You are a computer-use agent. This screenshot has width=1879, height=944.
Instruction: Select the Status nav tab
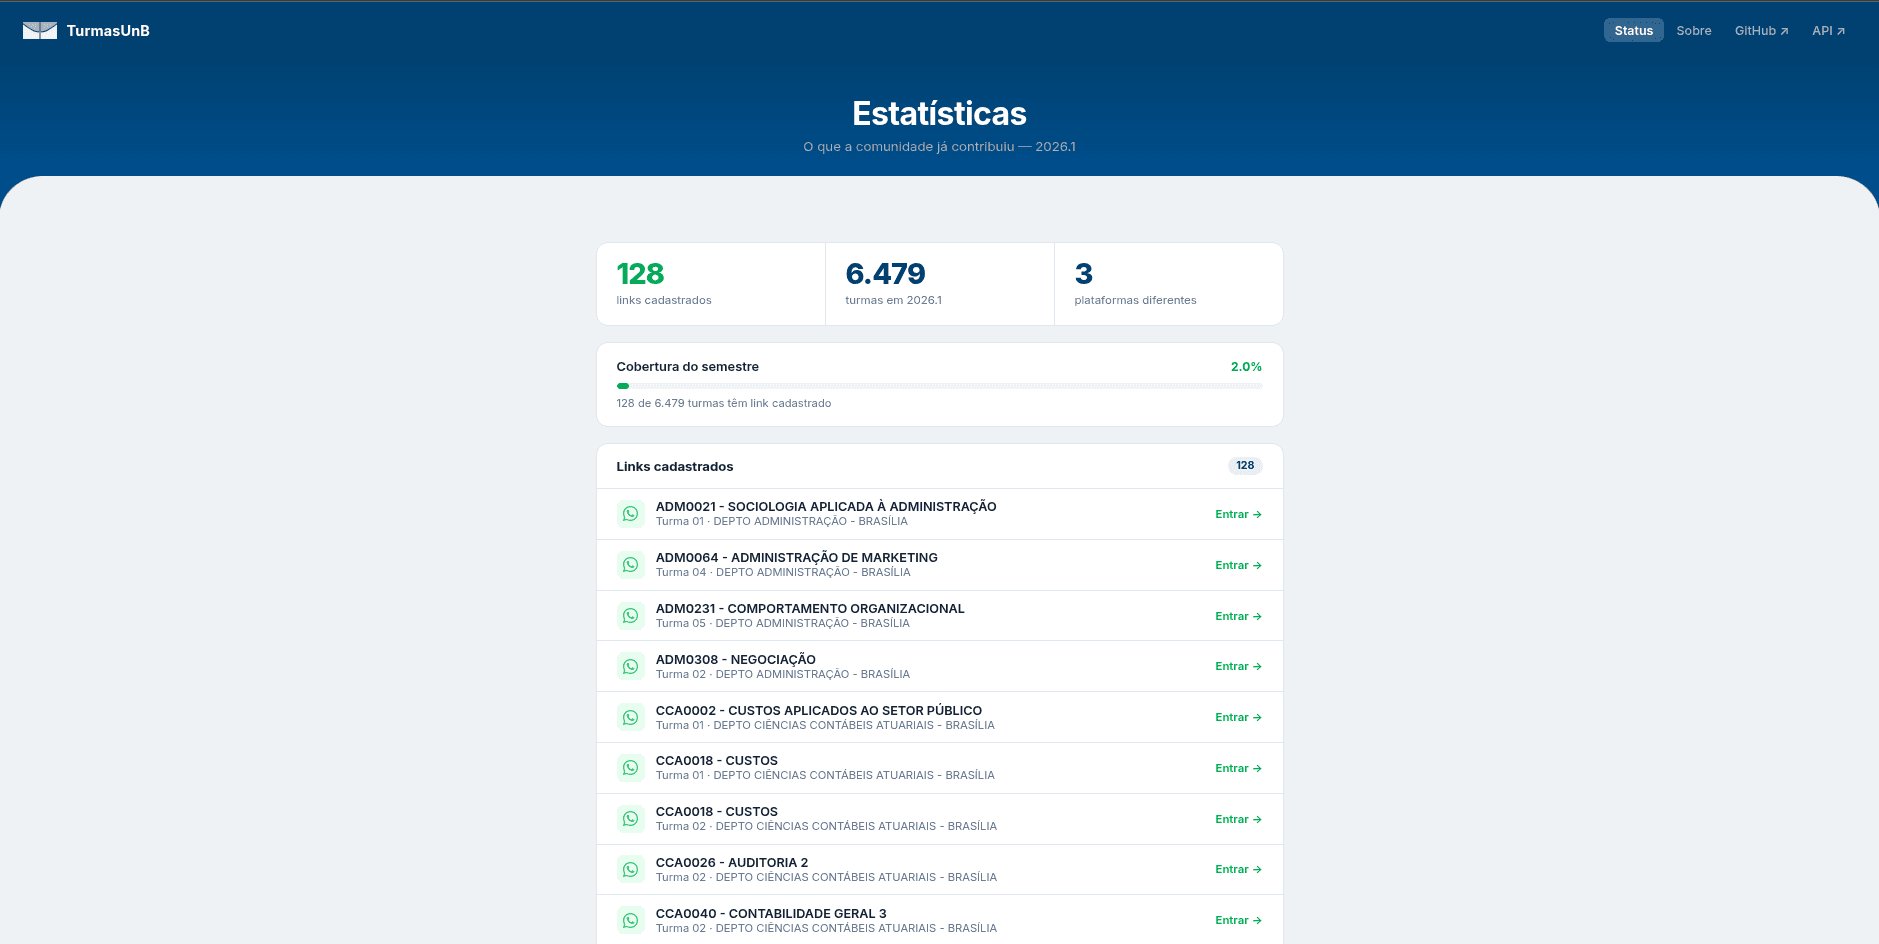coord(1633,31)
